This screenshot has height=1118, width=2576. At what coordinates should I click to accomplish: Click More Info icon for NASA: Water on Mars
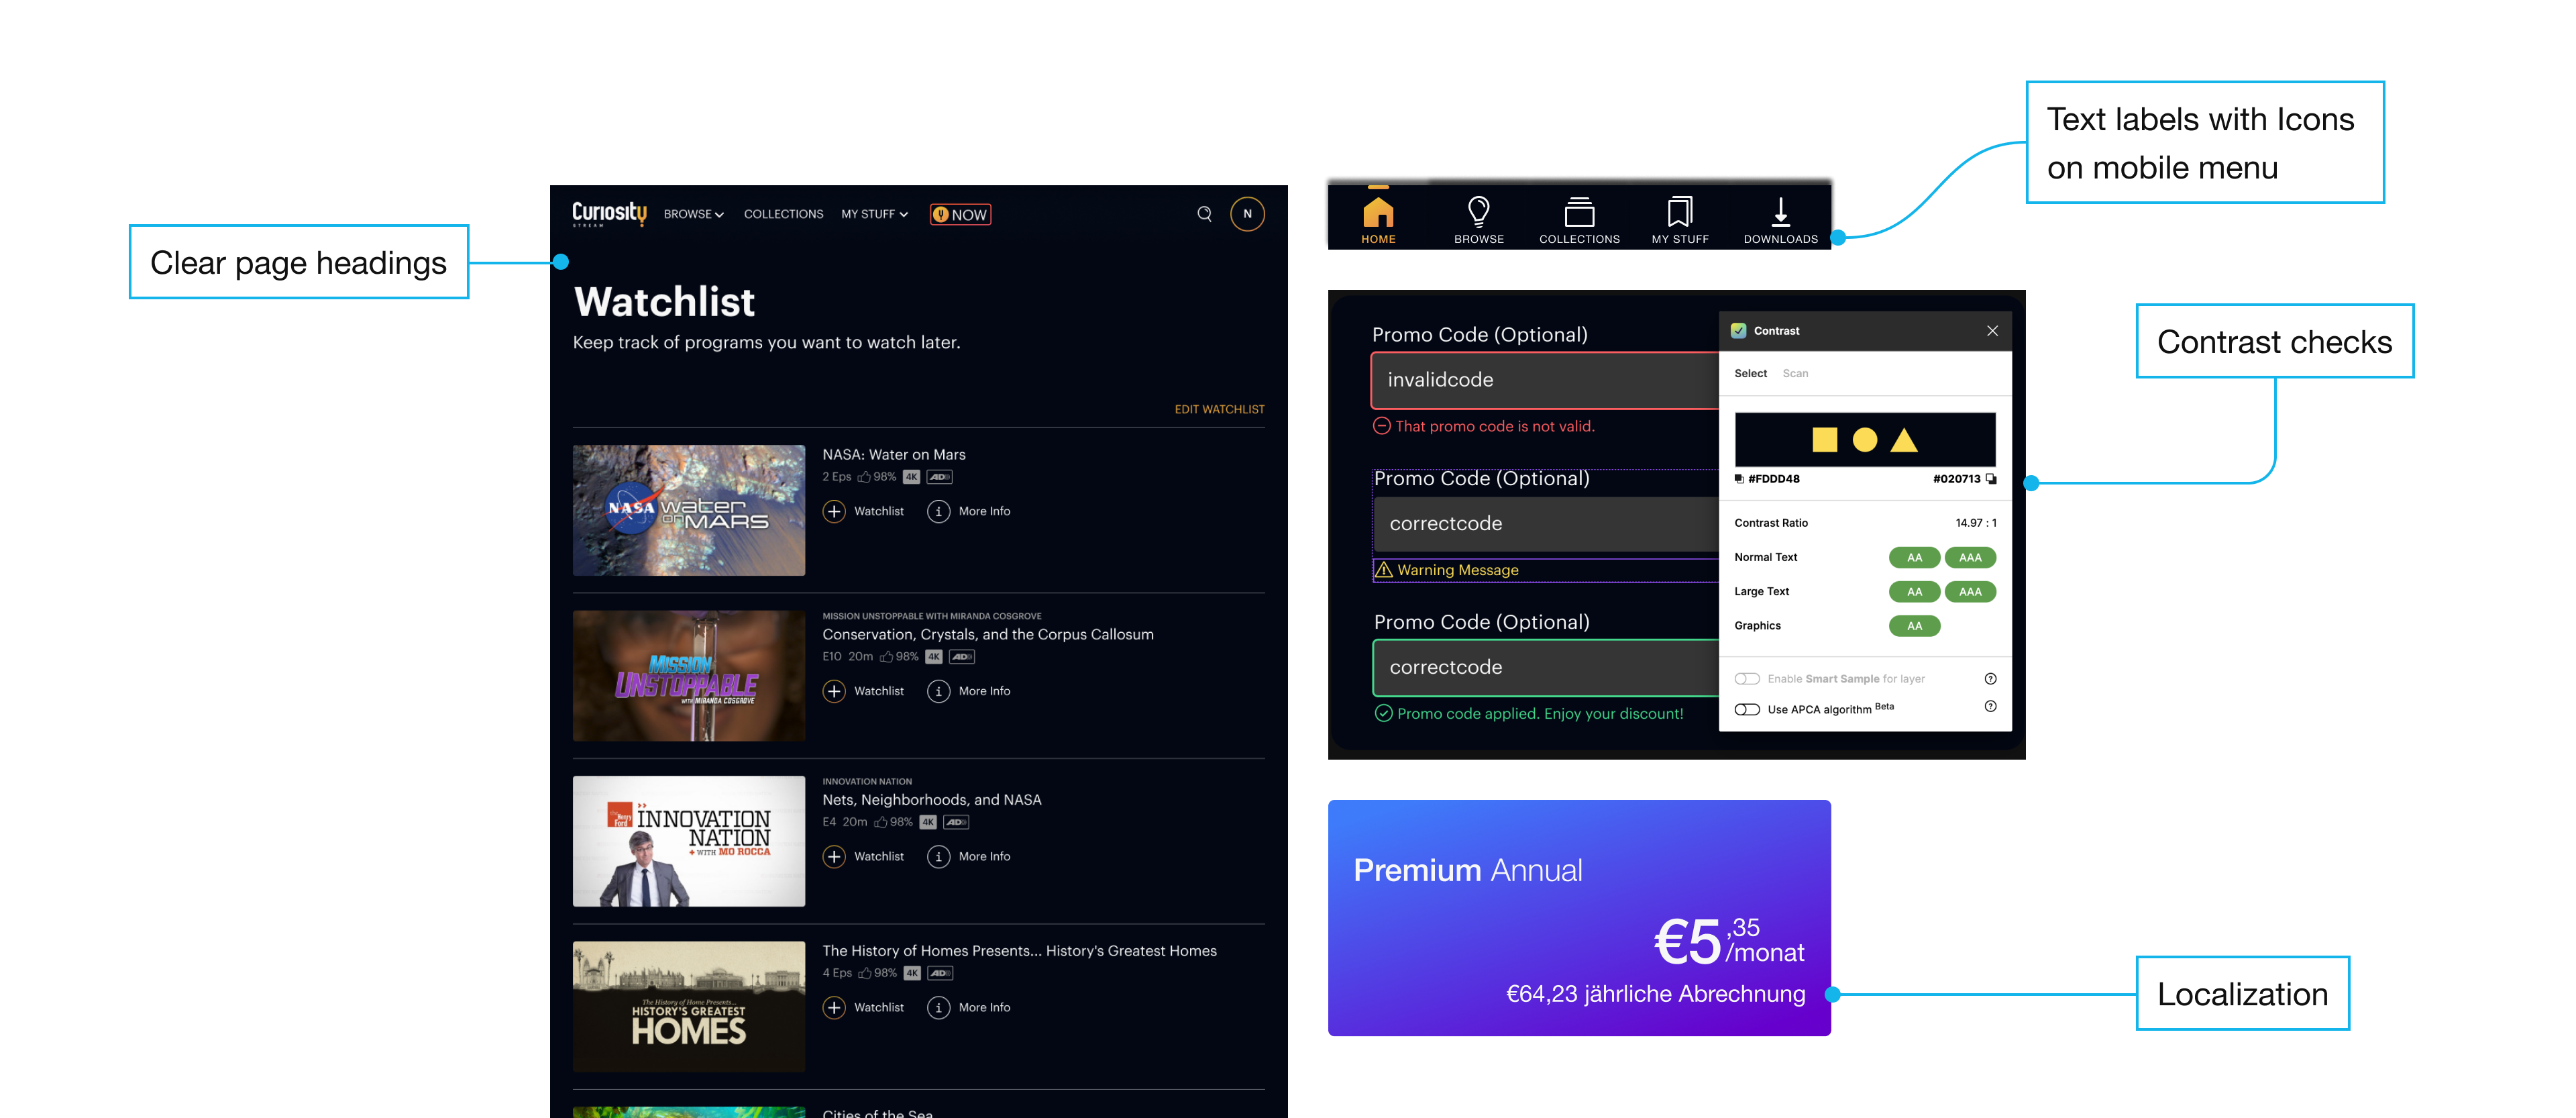(938, 511)
